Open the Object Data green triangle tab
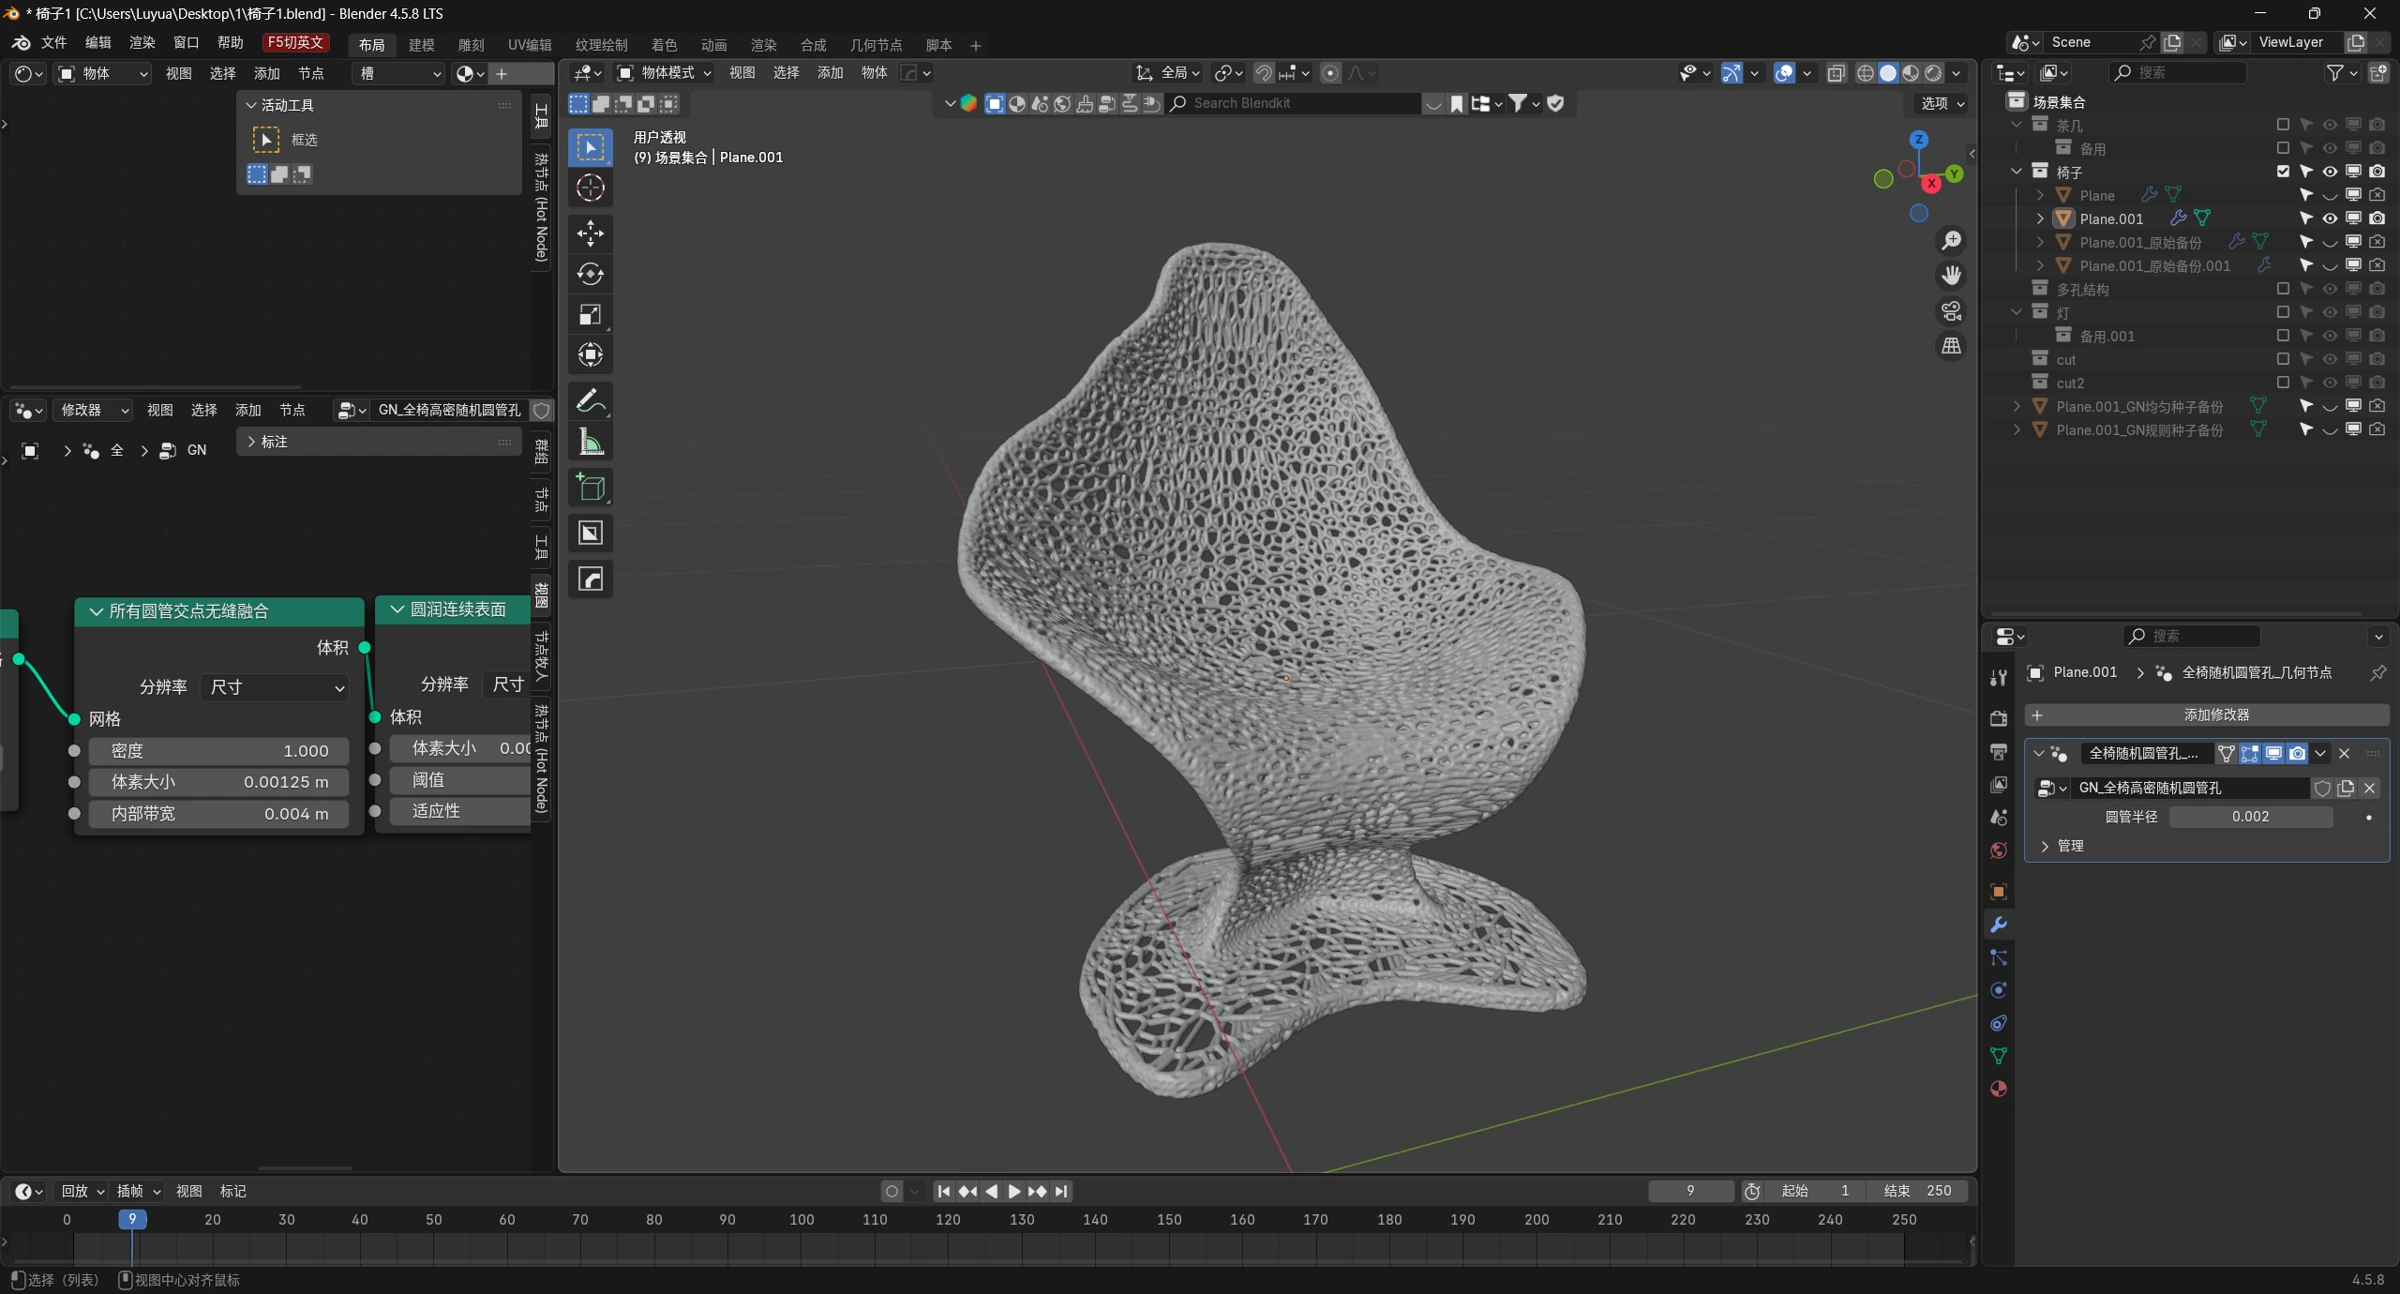Viewport: 2400px width, 1294px height. 1998,1056
